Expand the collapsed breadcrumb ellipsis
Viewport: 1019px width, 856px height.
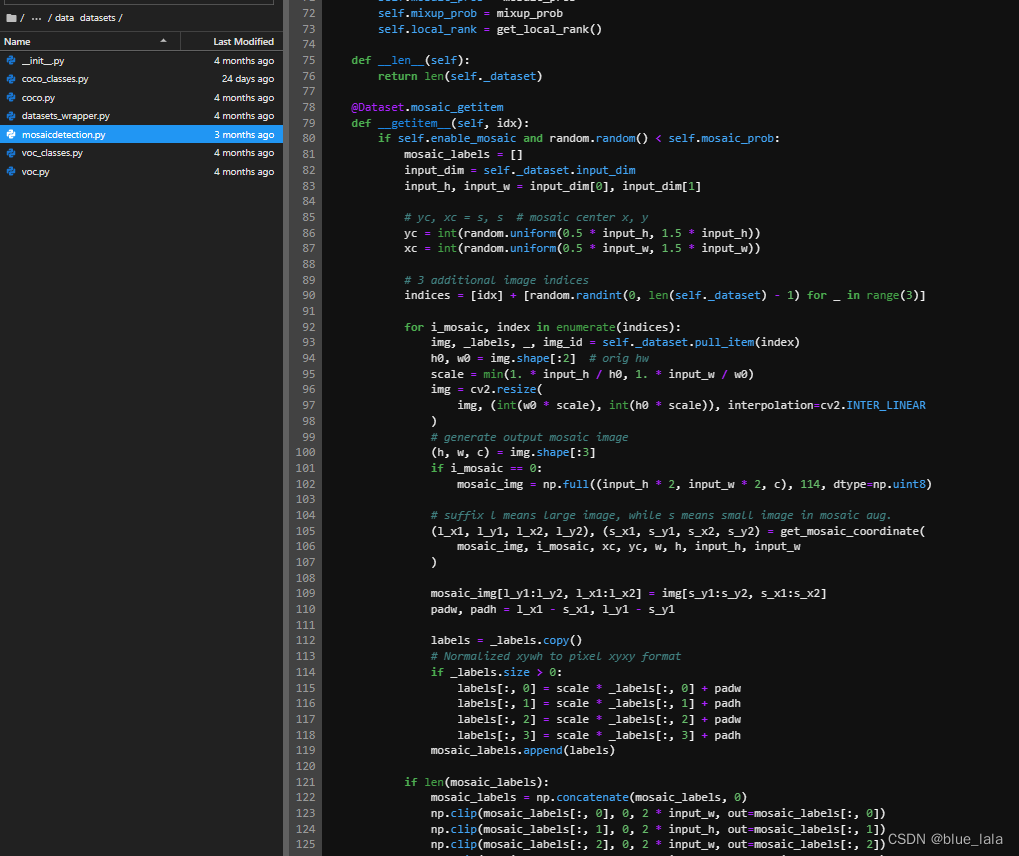pos(36,18)
